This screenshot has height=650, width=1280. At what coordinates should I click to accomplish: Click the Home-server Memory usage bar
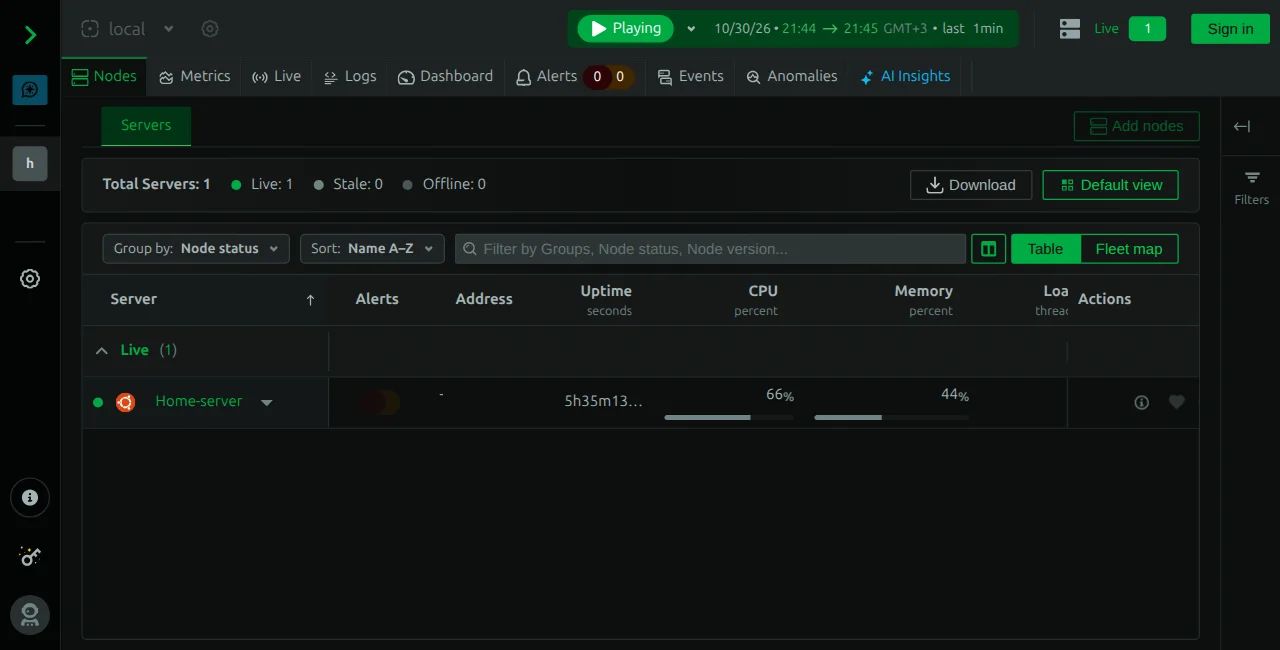point(892,417)
